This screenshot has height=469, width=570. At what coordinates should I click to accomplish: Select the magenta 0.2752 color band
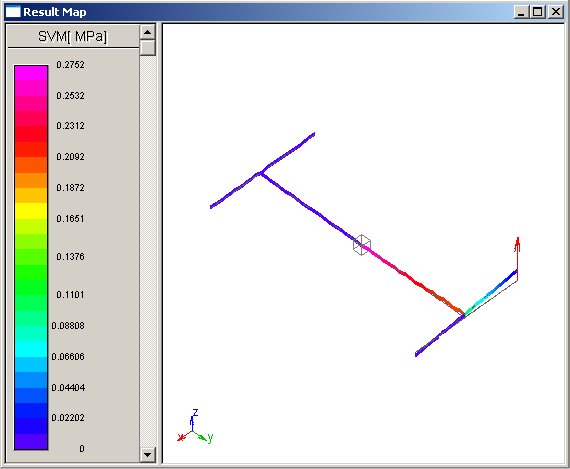pyautogui.click(x=31, y=73)
